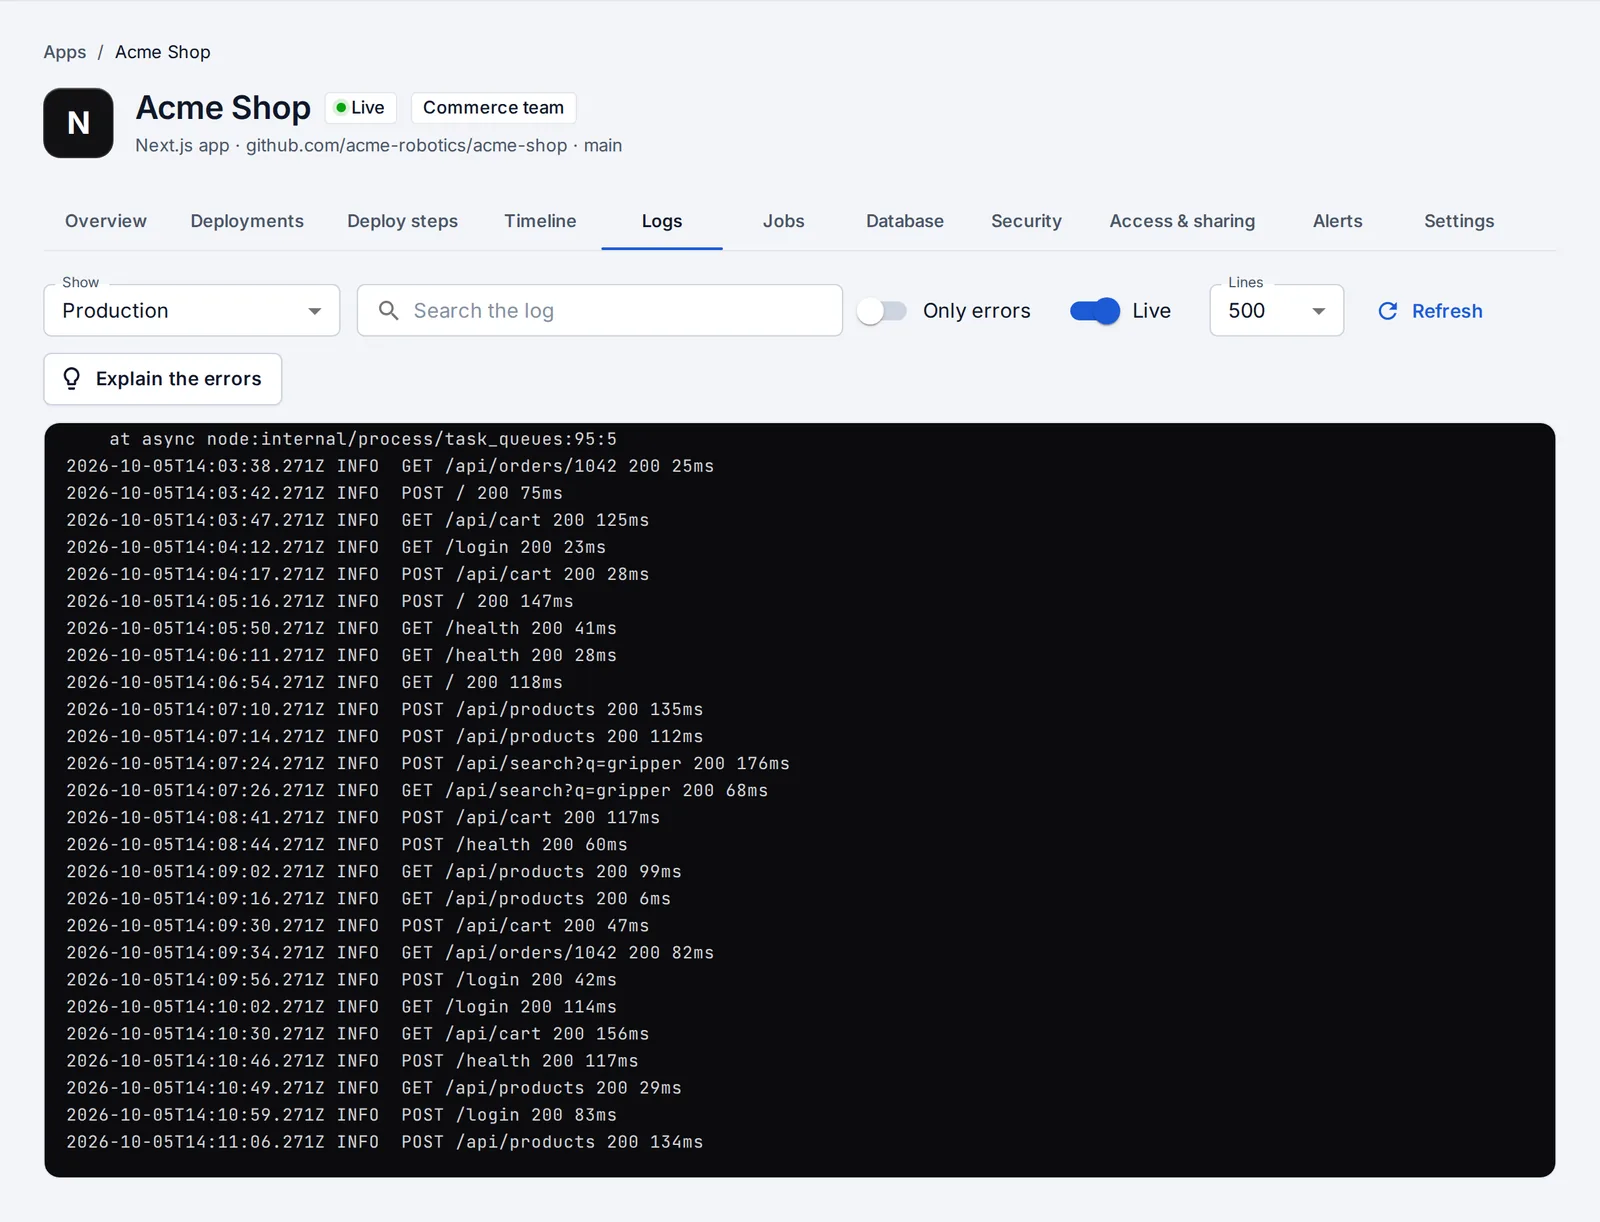Click the Refresh button

click(1430, 311)
